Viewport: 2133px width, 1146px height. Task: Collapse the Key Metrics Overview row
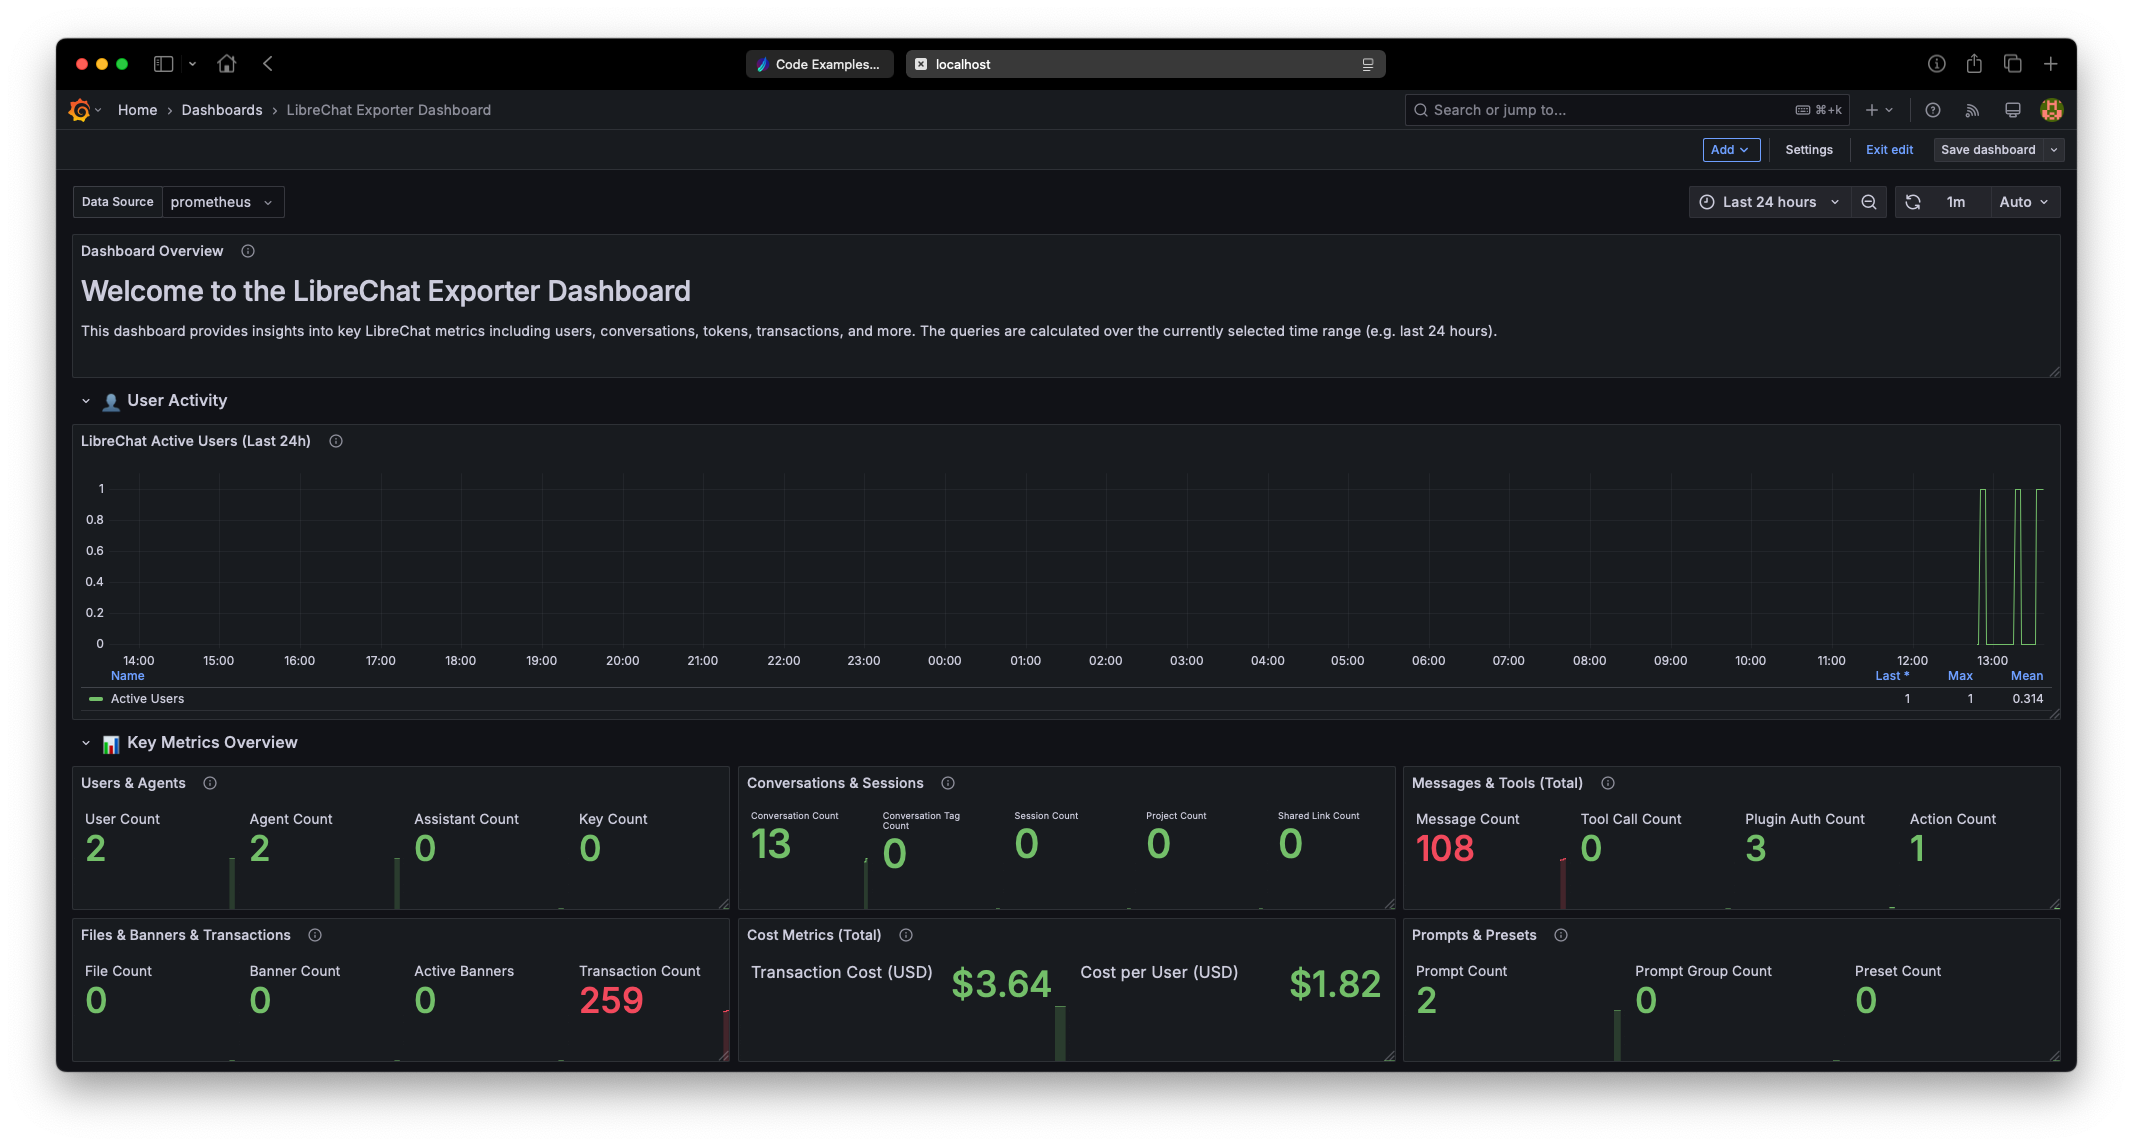tap(86, 743)
